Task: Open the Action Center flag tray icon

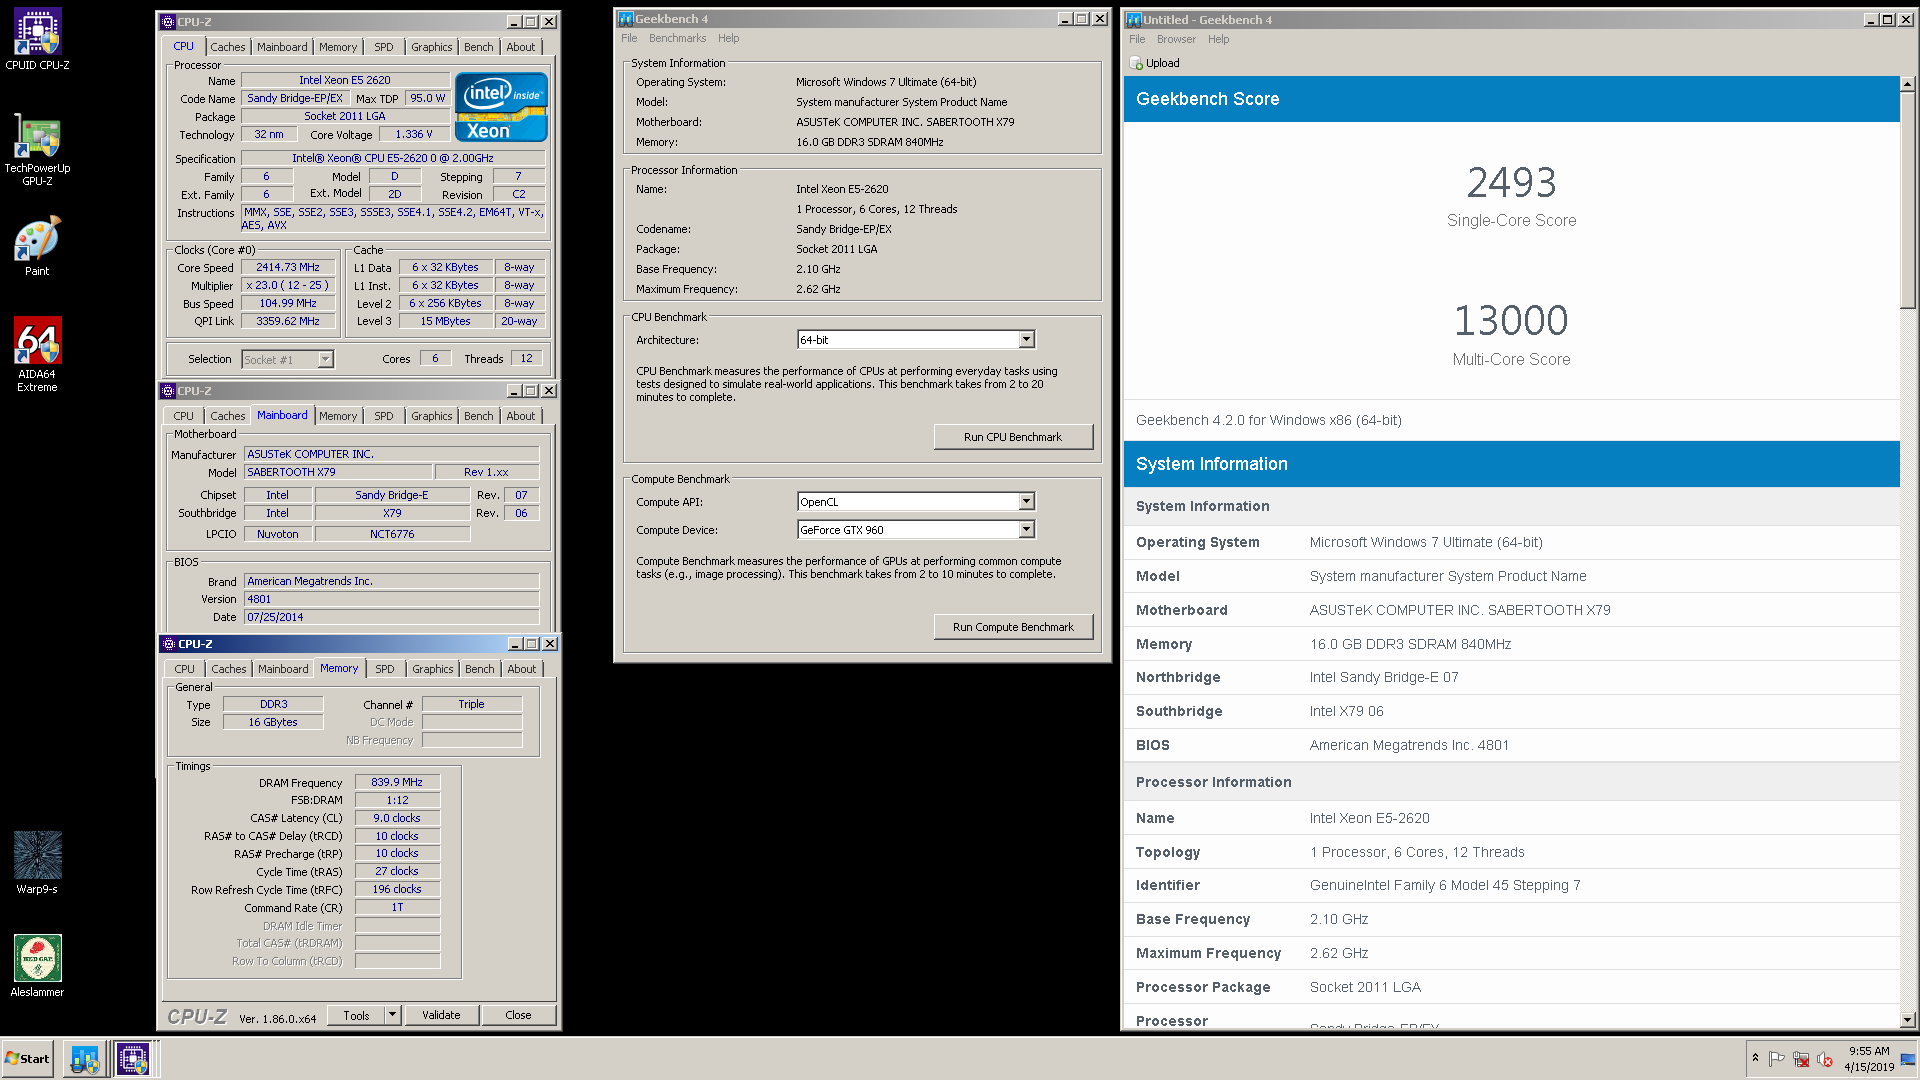Action: click(x=1777, y=1059)
